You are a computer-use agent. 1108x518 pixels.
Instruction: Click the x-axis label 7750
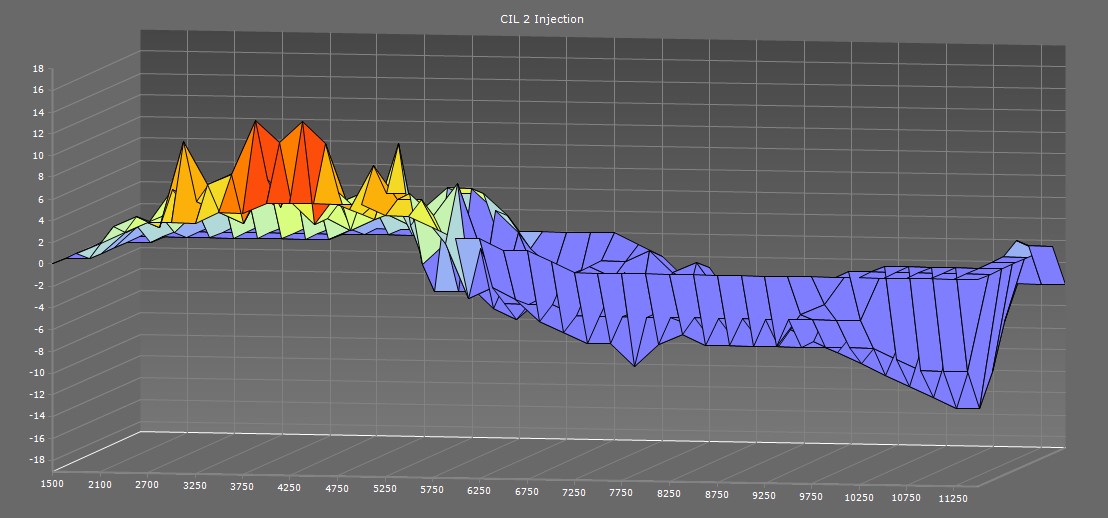click(621, 493)
